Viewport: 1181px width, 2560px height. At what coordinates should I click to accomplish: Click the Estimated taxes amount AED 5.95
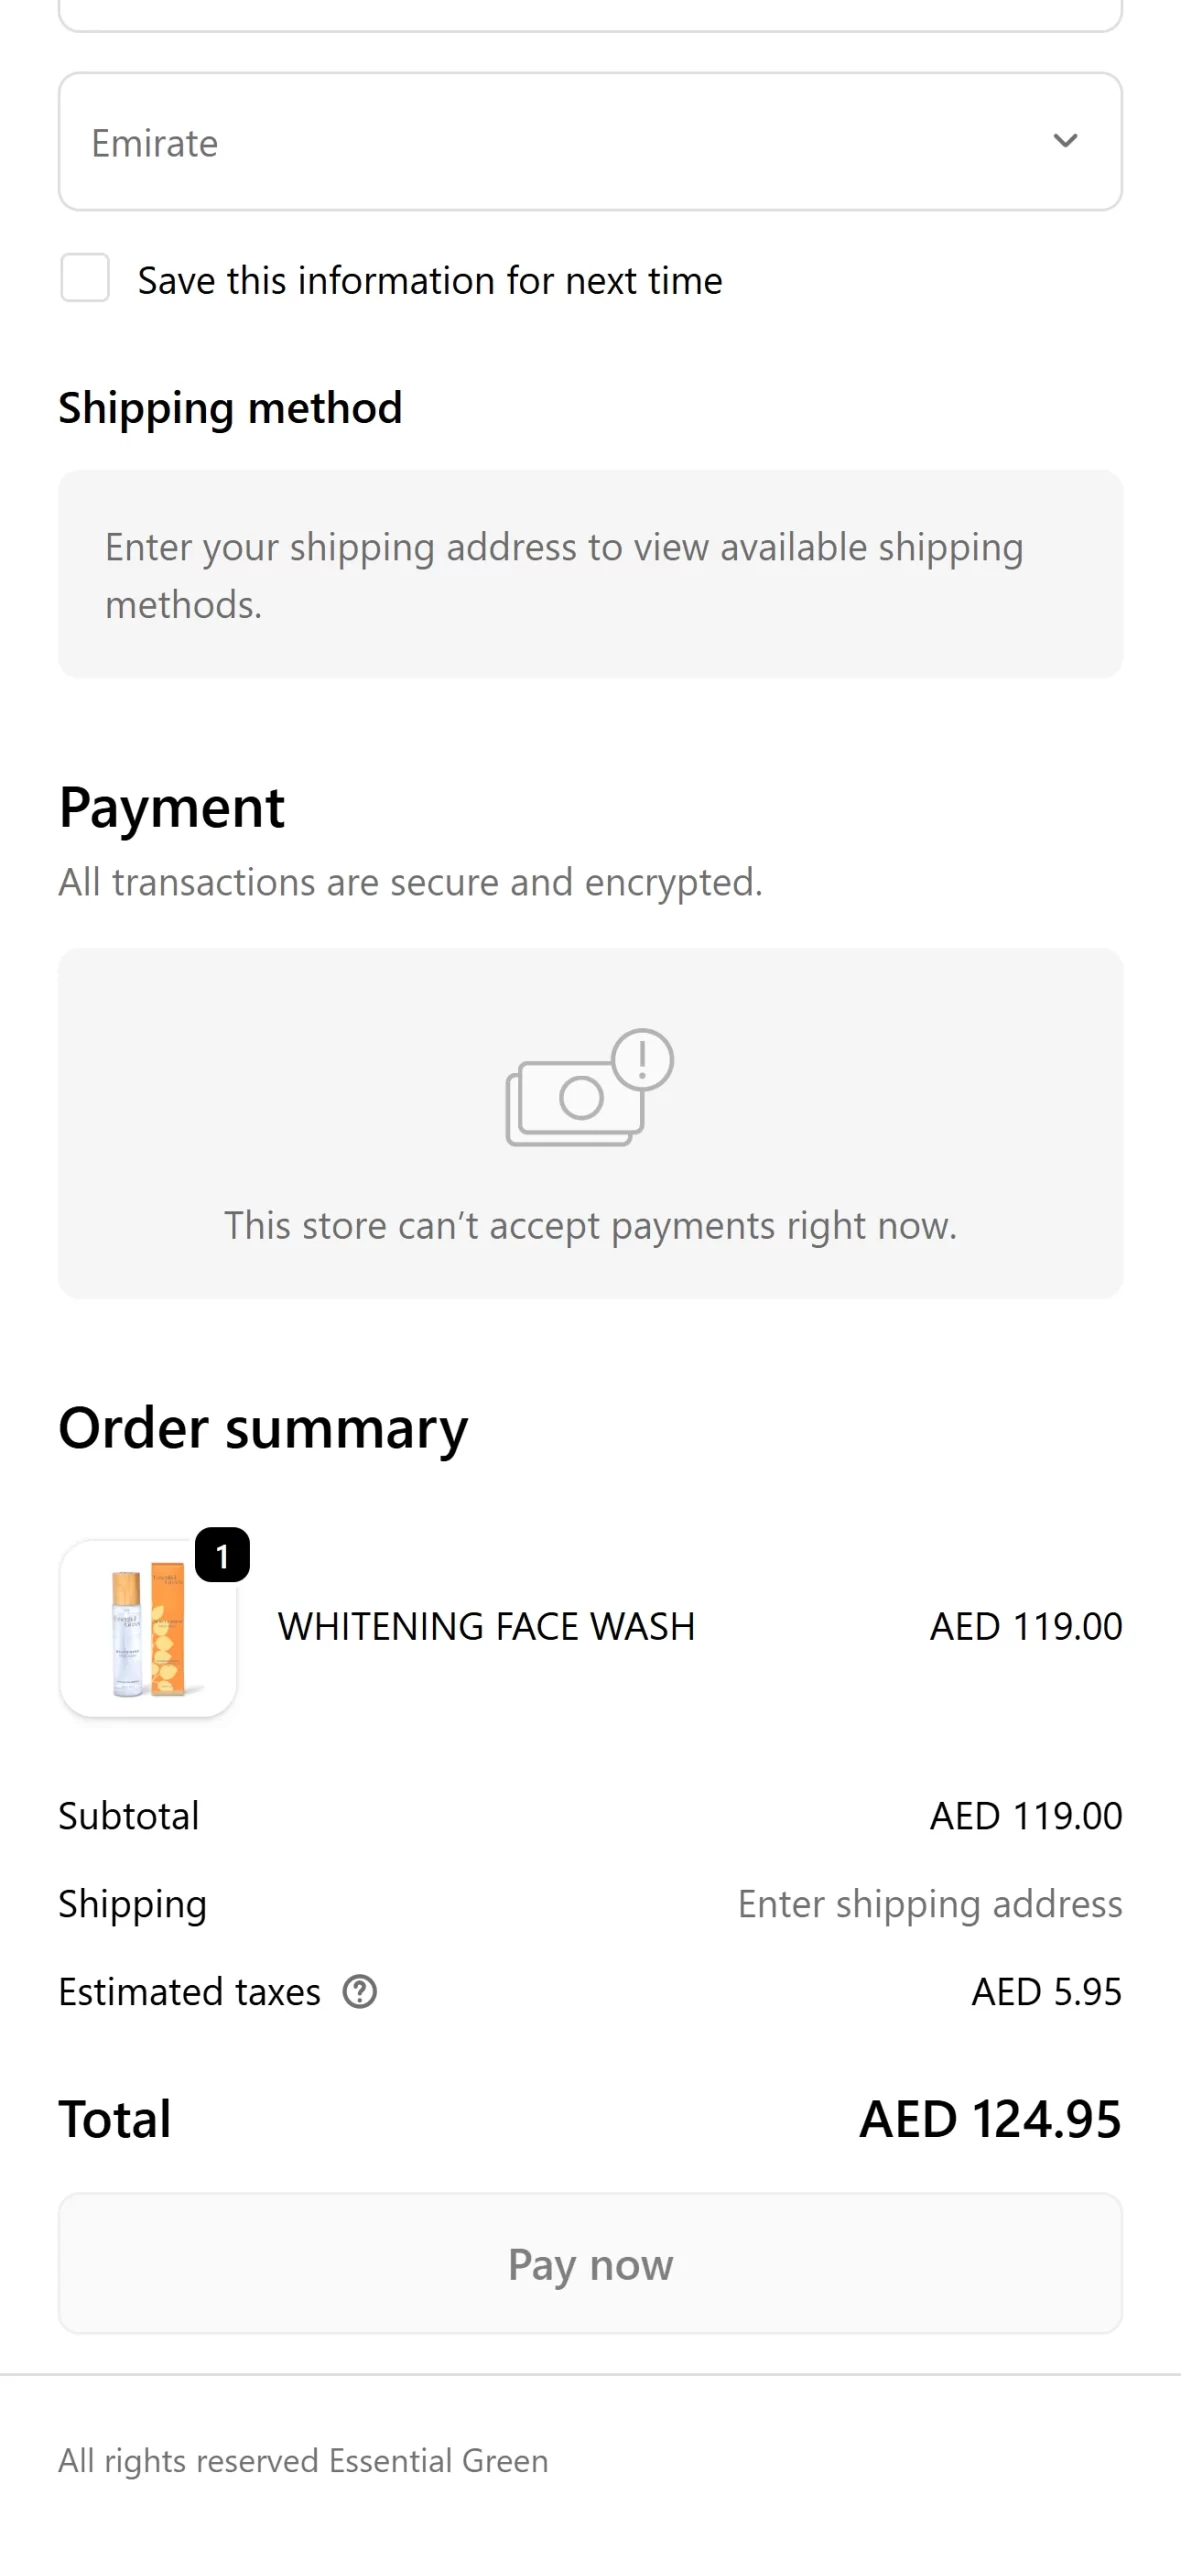tap(1046, 1992)
